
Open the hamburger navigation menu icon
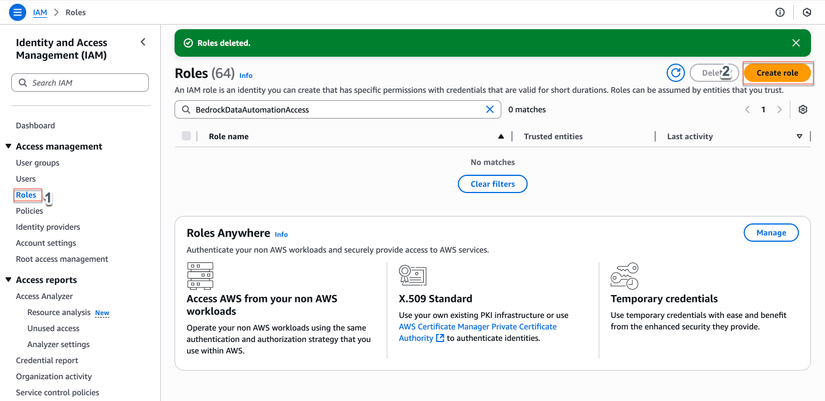[x=17, y=12]
